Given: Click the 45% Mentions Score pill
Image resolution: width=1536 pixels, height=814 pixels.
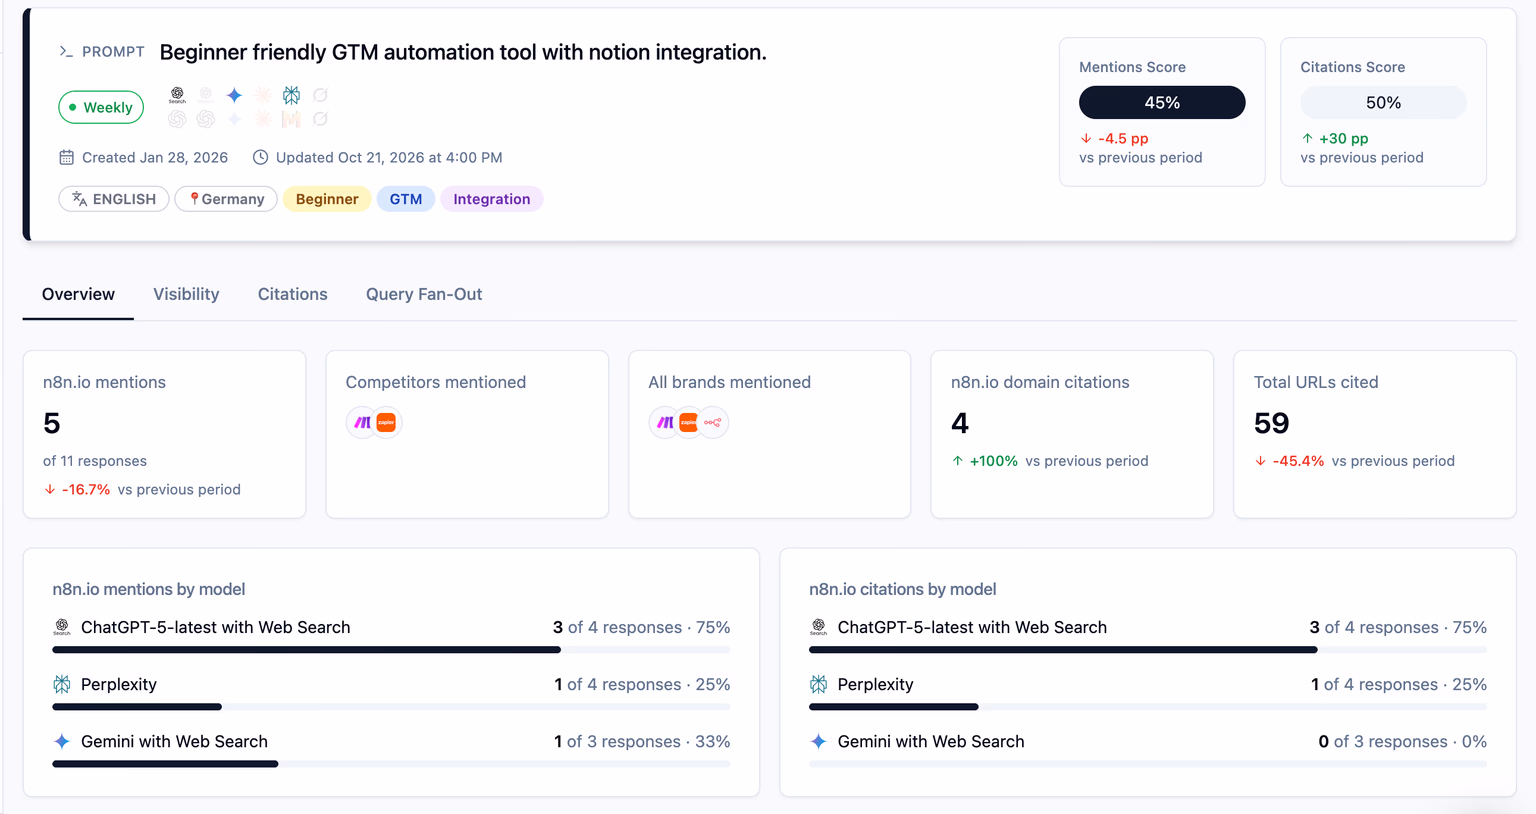Looking at the screenshot, I should [x=1162, y=102].
